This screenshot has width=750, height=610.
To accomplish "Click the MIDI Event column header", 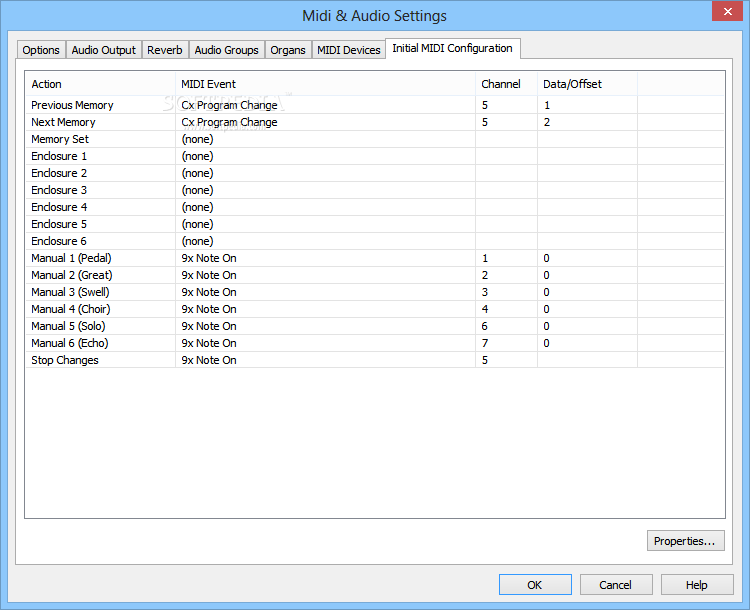I will 326,84.
